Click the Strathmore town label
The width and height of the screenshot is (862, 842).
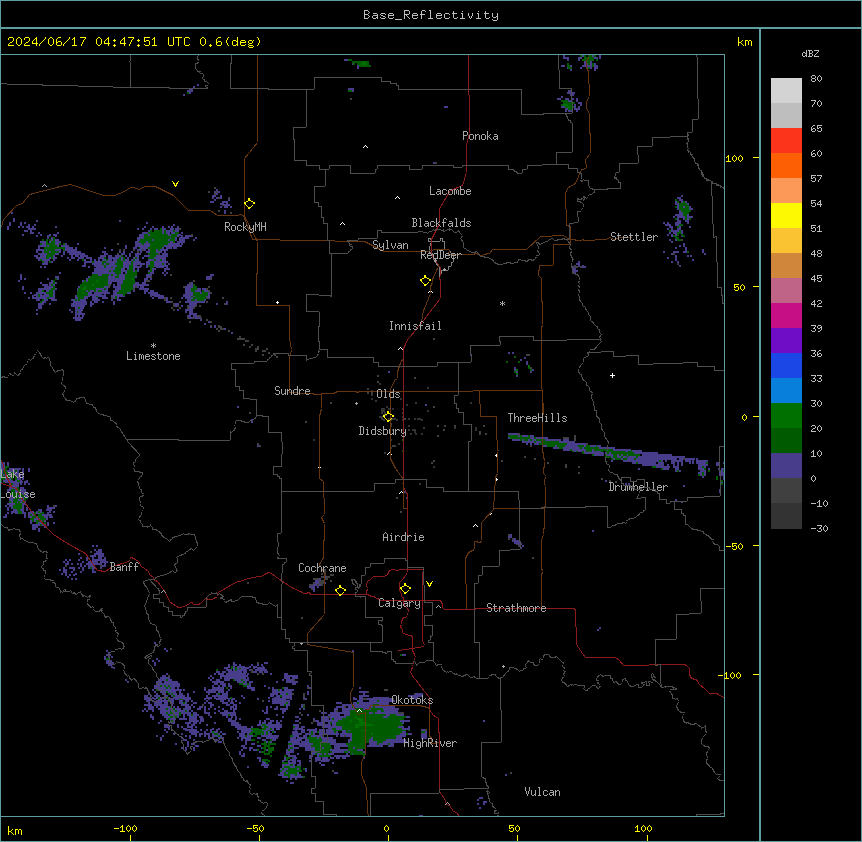point(516,608)
